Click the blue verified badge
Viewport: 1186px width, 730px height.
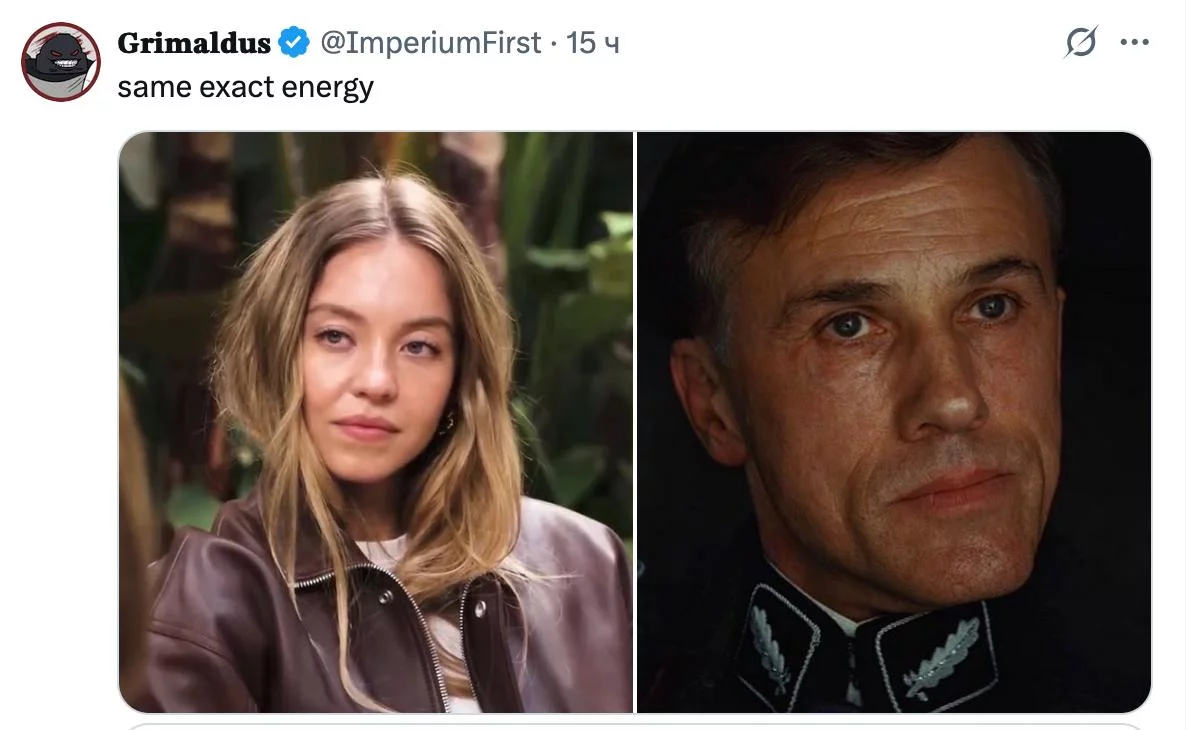point(292,43)
